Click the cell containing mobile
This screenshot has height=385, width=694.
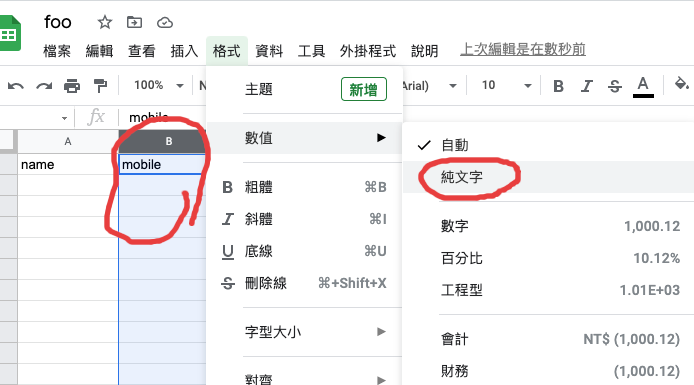162,165
